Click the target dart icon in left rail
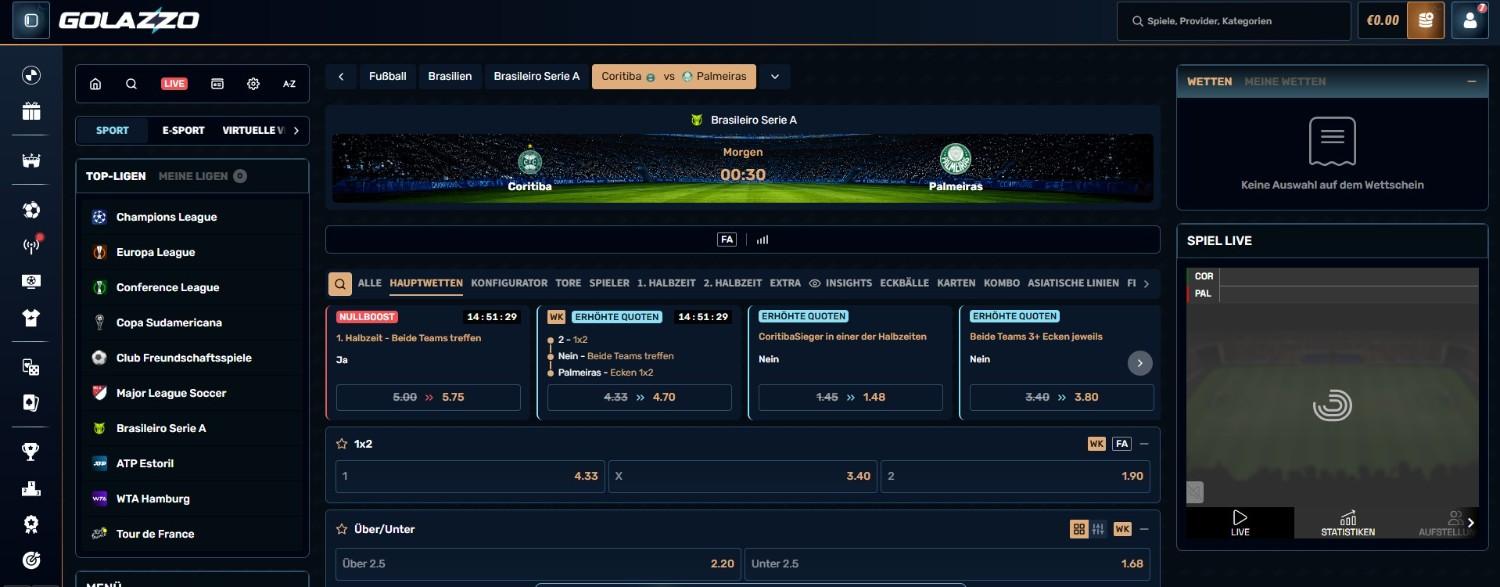This screenshot has width=1500, height=587. 31,560
